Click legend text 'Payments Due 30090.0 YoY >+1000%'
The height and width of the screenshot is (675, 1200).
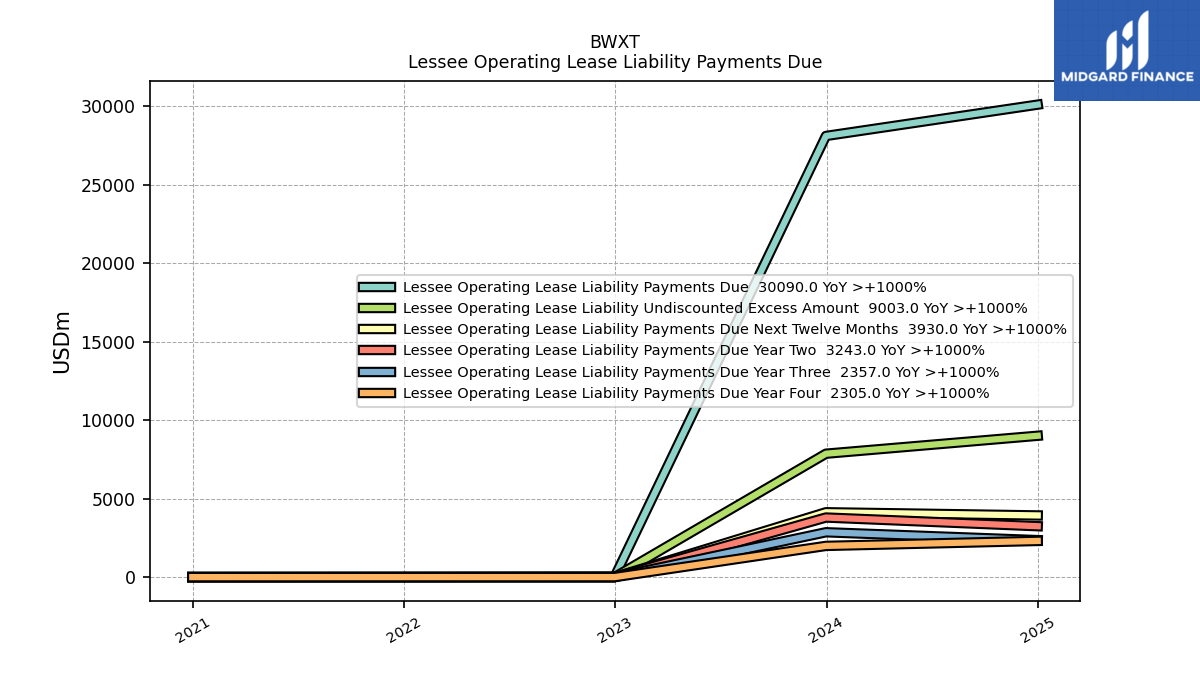[787, 287]
